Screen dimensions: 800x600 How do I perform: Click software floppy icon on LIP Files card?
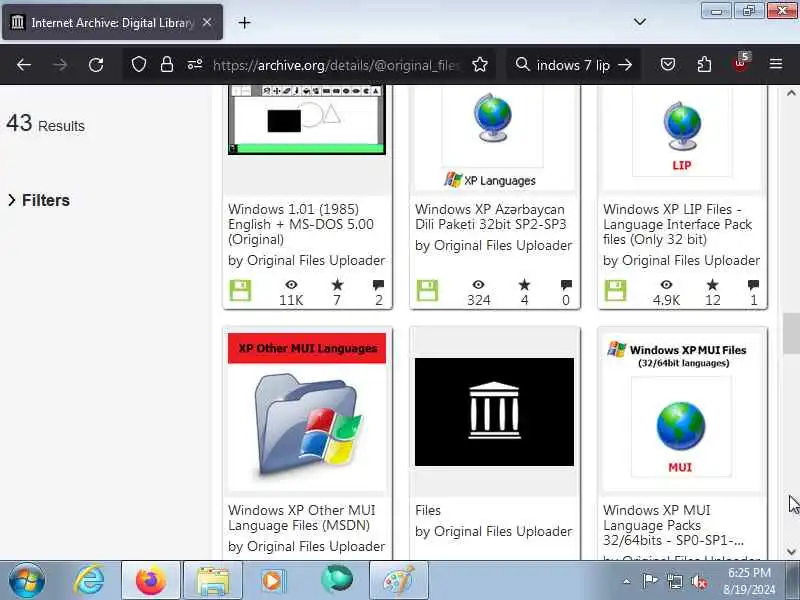[x=615, y=291]
